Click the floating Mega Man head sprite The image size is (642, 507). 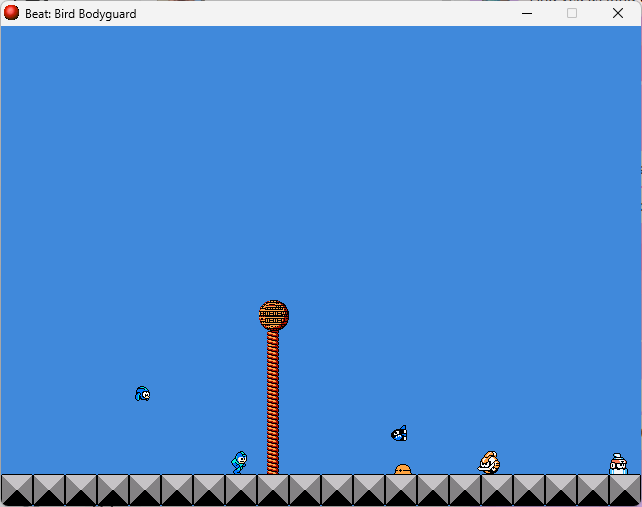[142, 394]
